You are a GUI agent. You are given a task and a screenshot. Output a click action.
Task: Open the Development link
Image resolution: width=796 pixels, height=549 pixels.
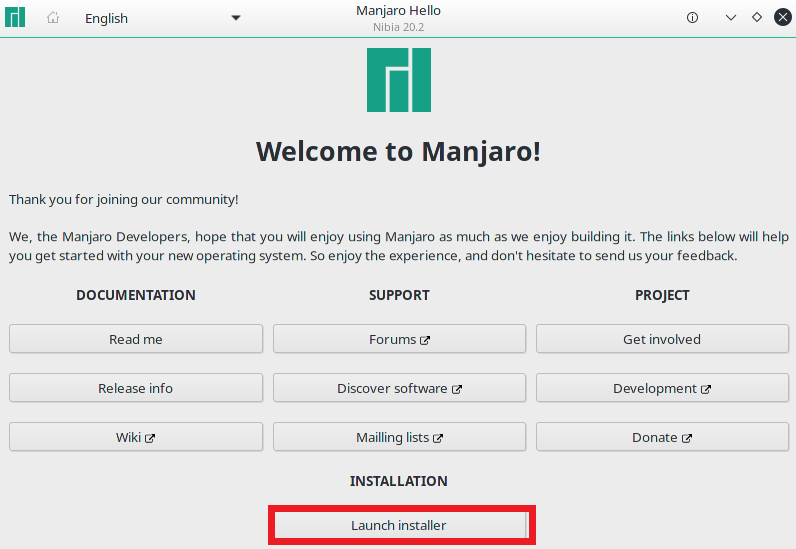pyautogui.click(x=662, y=388)
